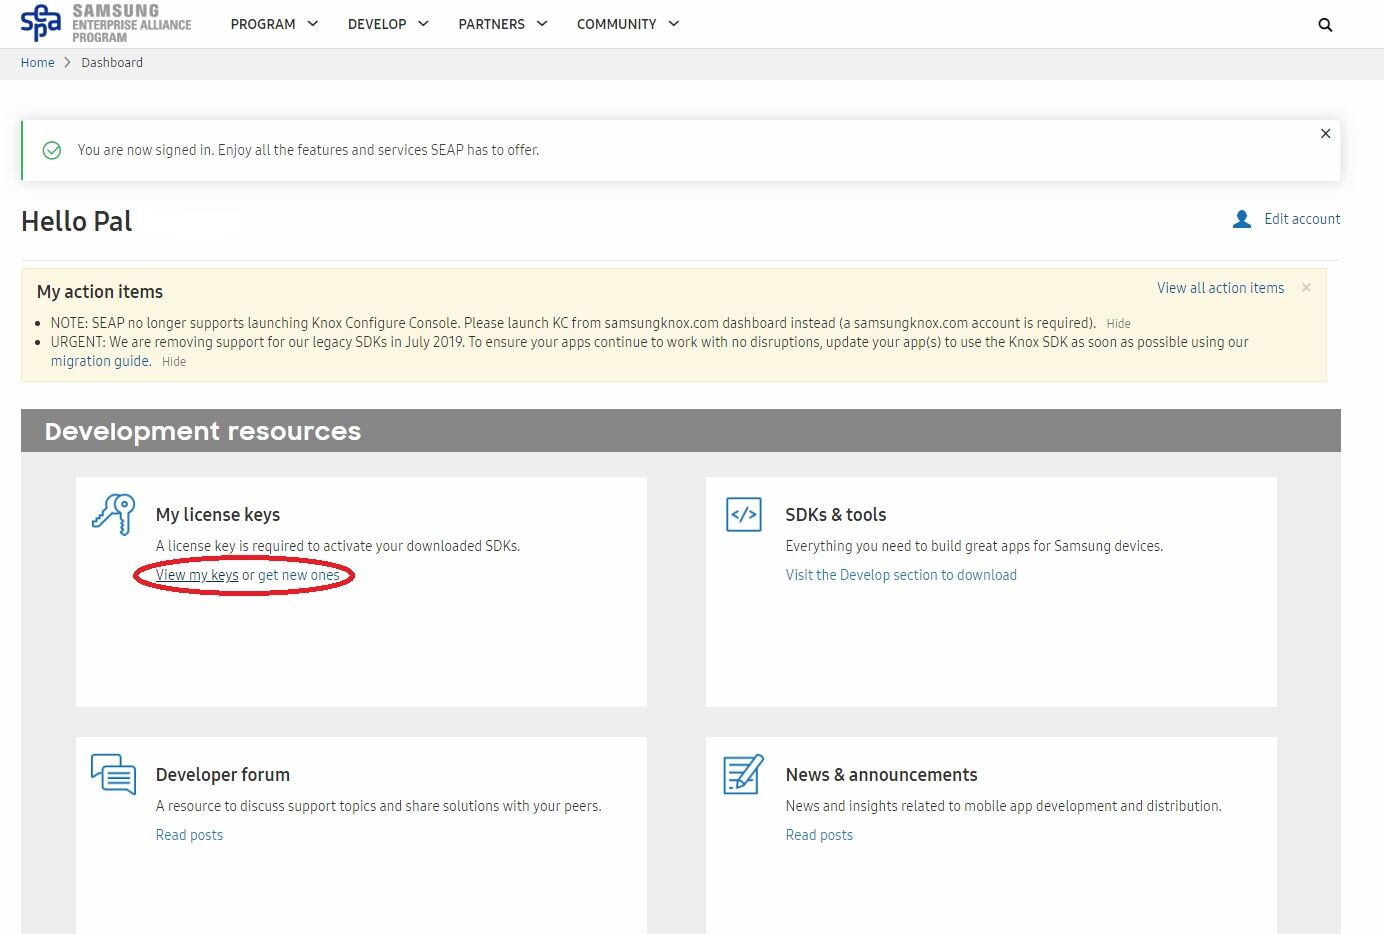
Task: Click My license keys heading
Action: tap(218, 515)
